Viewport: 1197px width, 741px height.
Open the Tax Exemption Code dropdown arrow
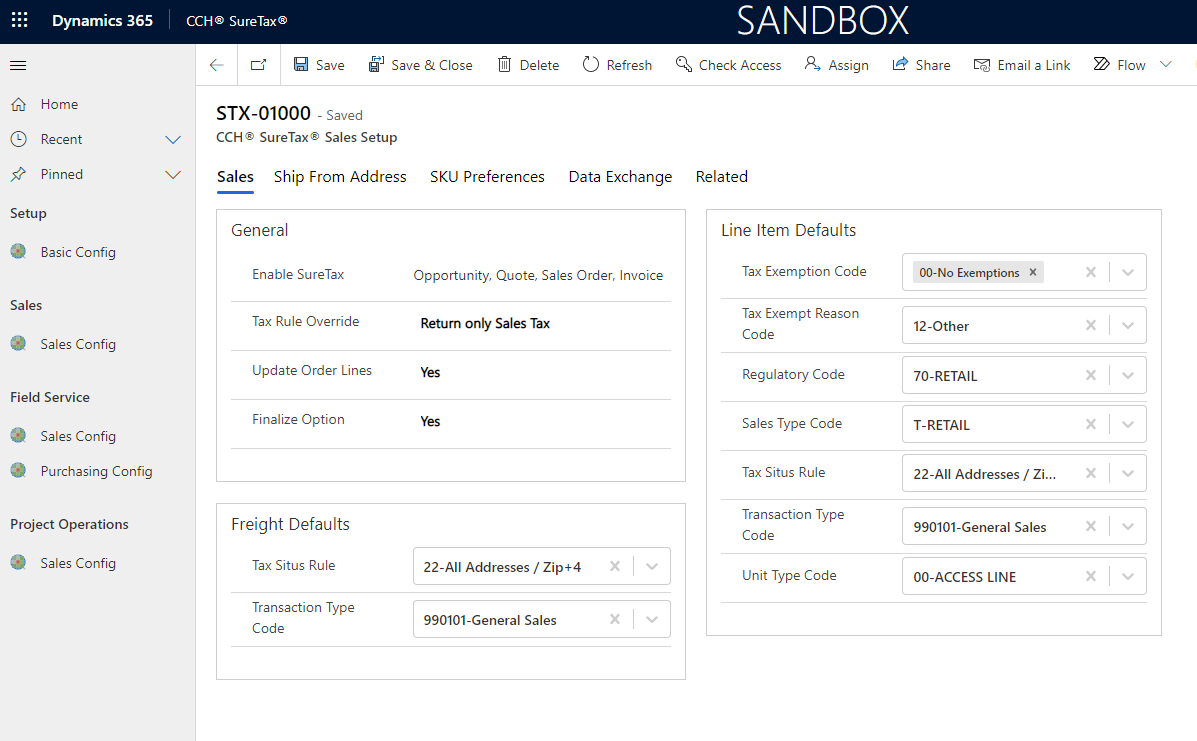click(1128, 272)
